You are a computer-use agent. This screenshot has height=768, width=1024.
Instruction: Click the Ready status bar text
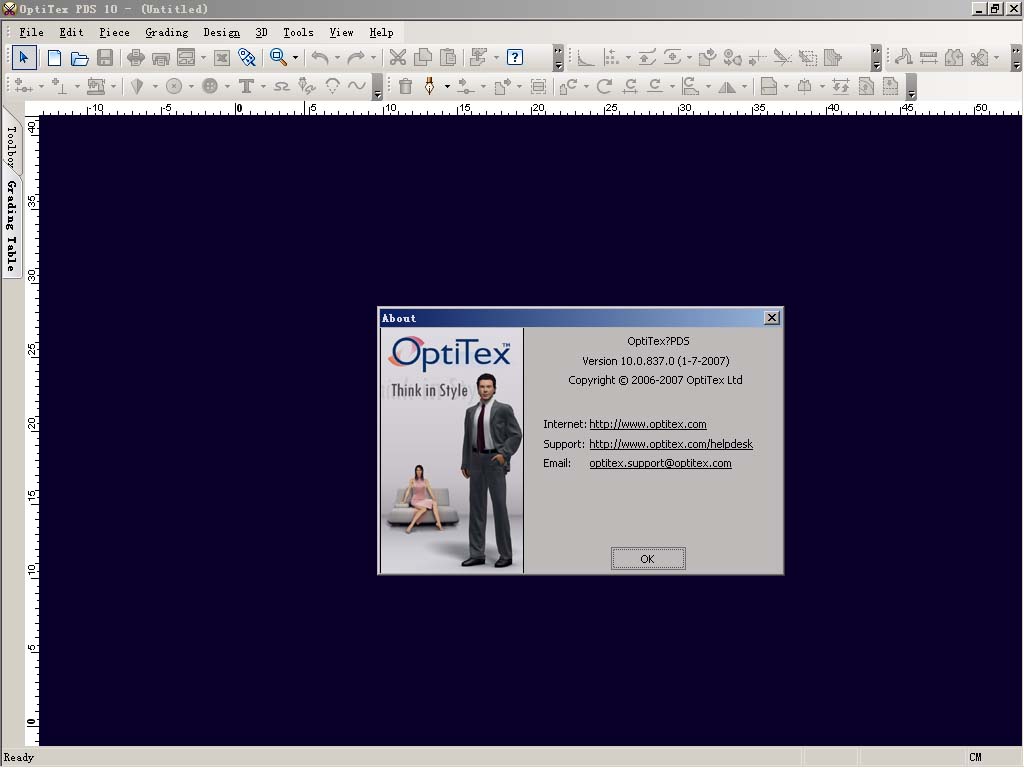coord(18,758)
